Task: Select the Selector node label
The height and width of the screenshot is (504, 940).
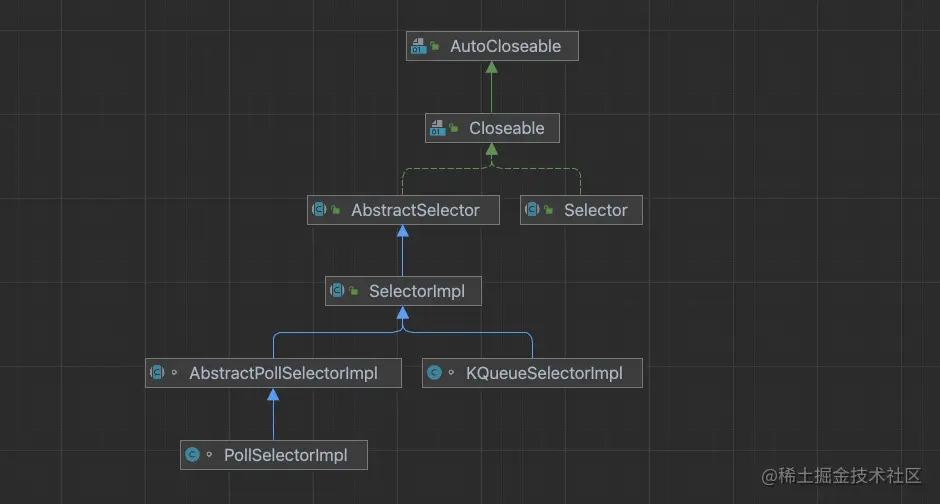Action: click(x=595, y=210)
